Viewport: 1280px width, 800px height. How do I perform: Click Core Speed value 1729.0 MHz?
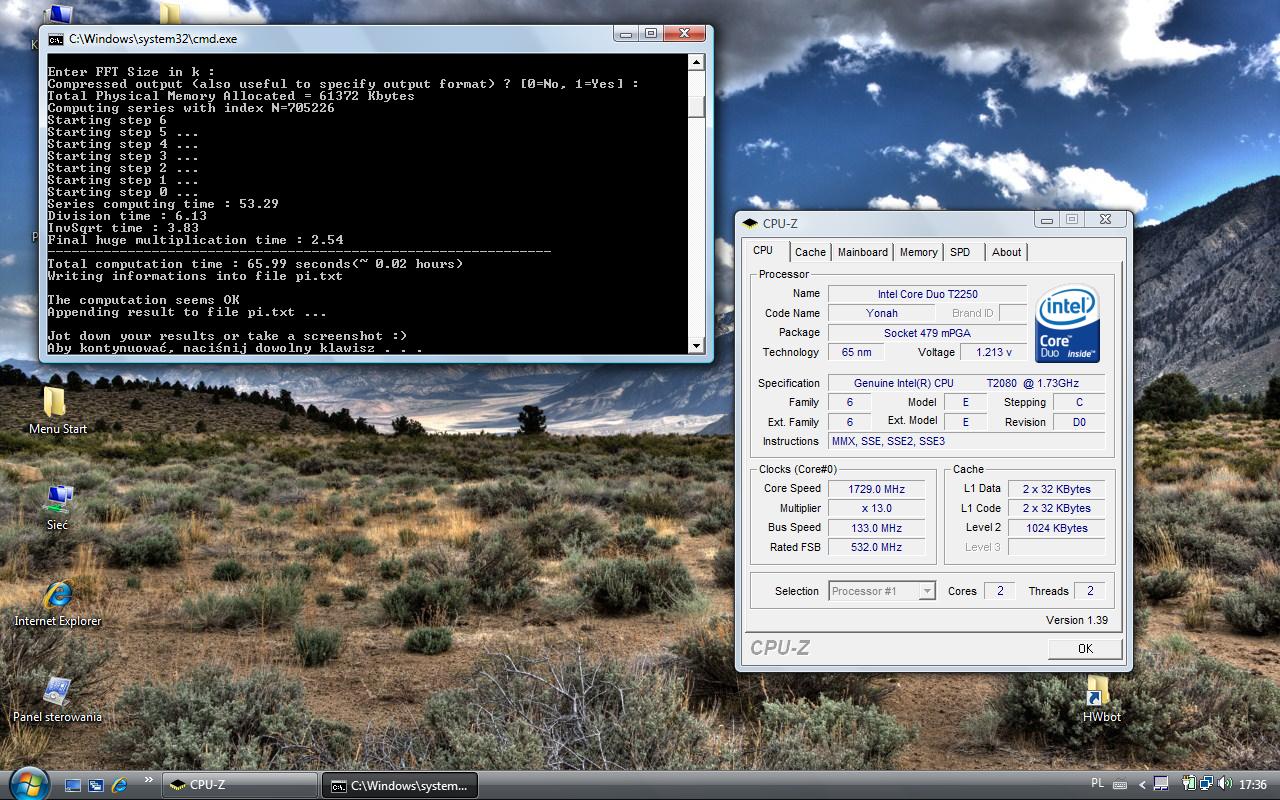tap(877, 489)
